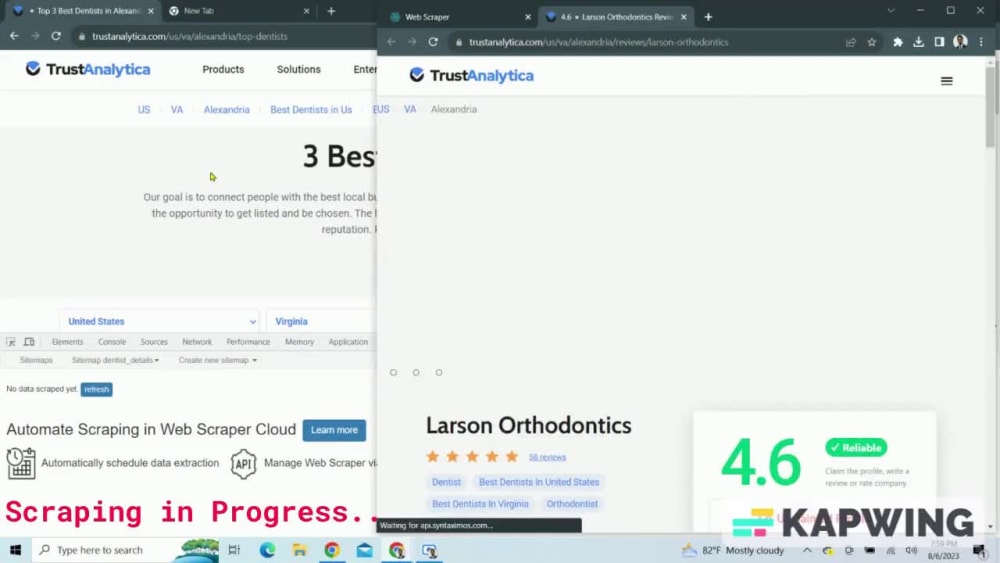Click the Best Dentists In Virginia tag
The image size is (1000, 563).
click(480, 504)
